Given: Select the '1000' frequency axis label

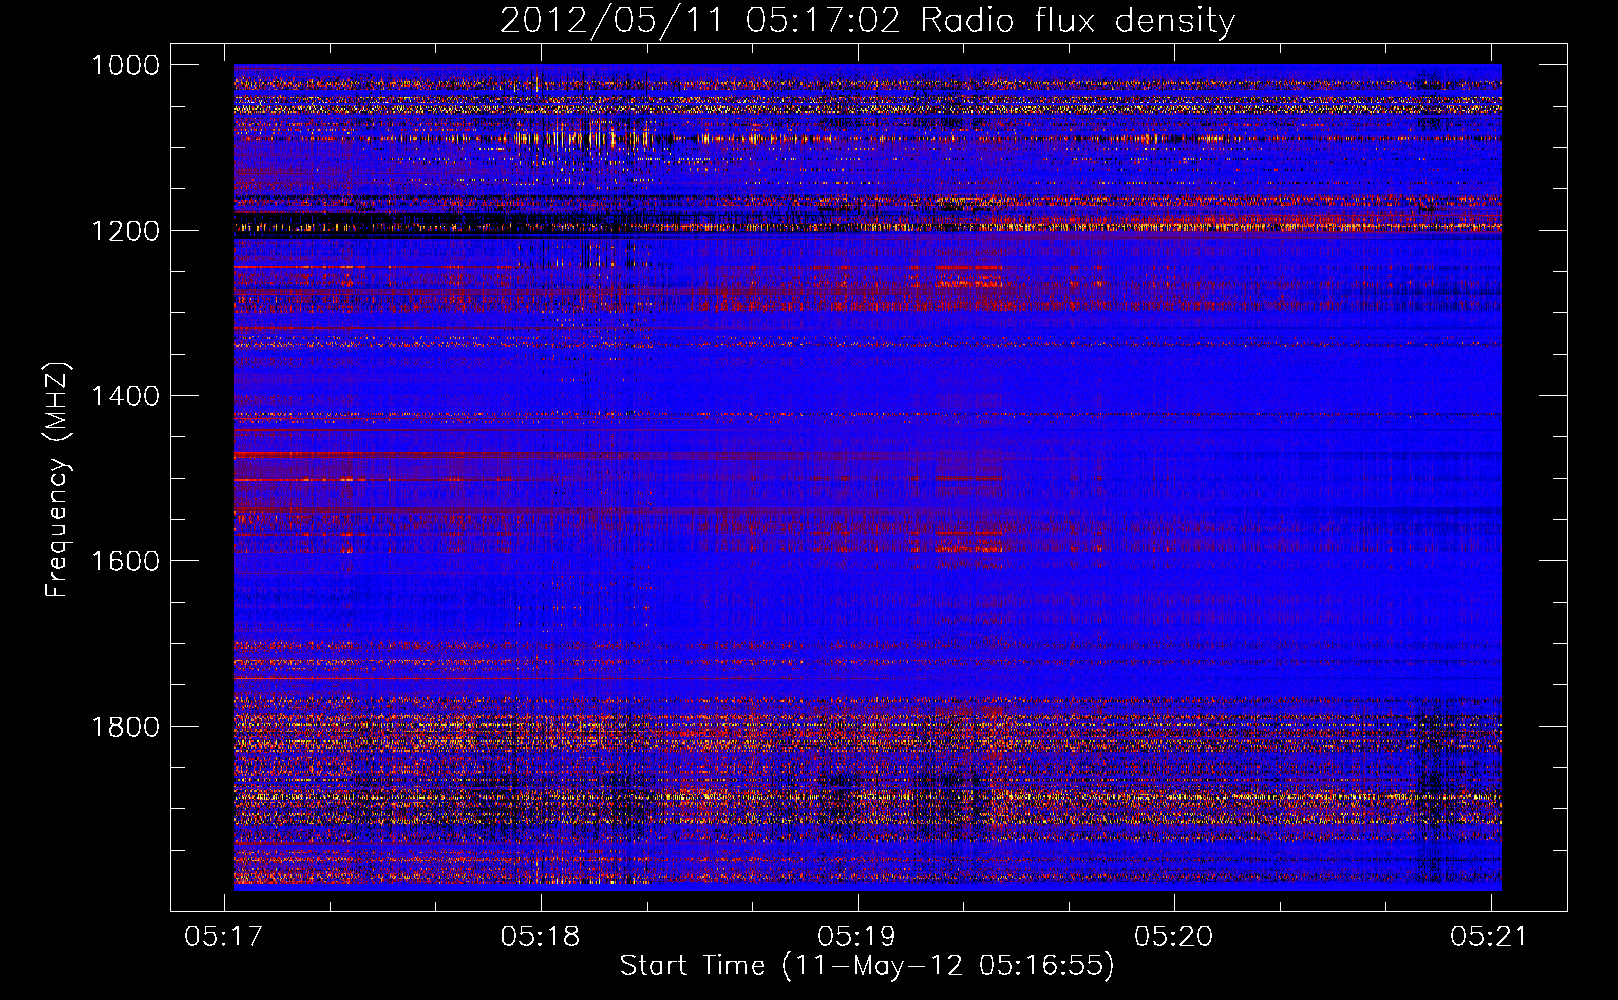Looking at the screenshot, I should 125,65.
